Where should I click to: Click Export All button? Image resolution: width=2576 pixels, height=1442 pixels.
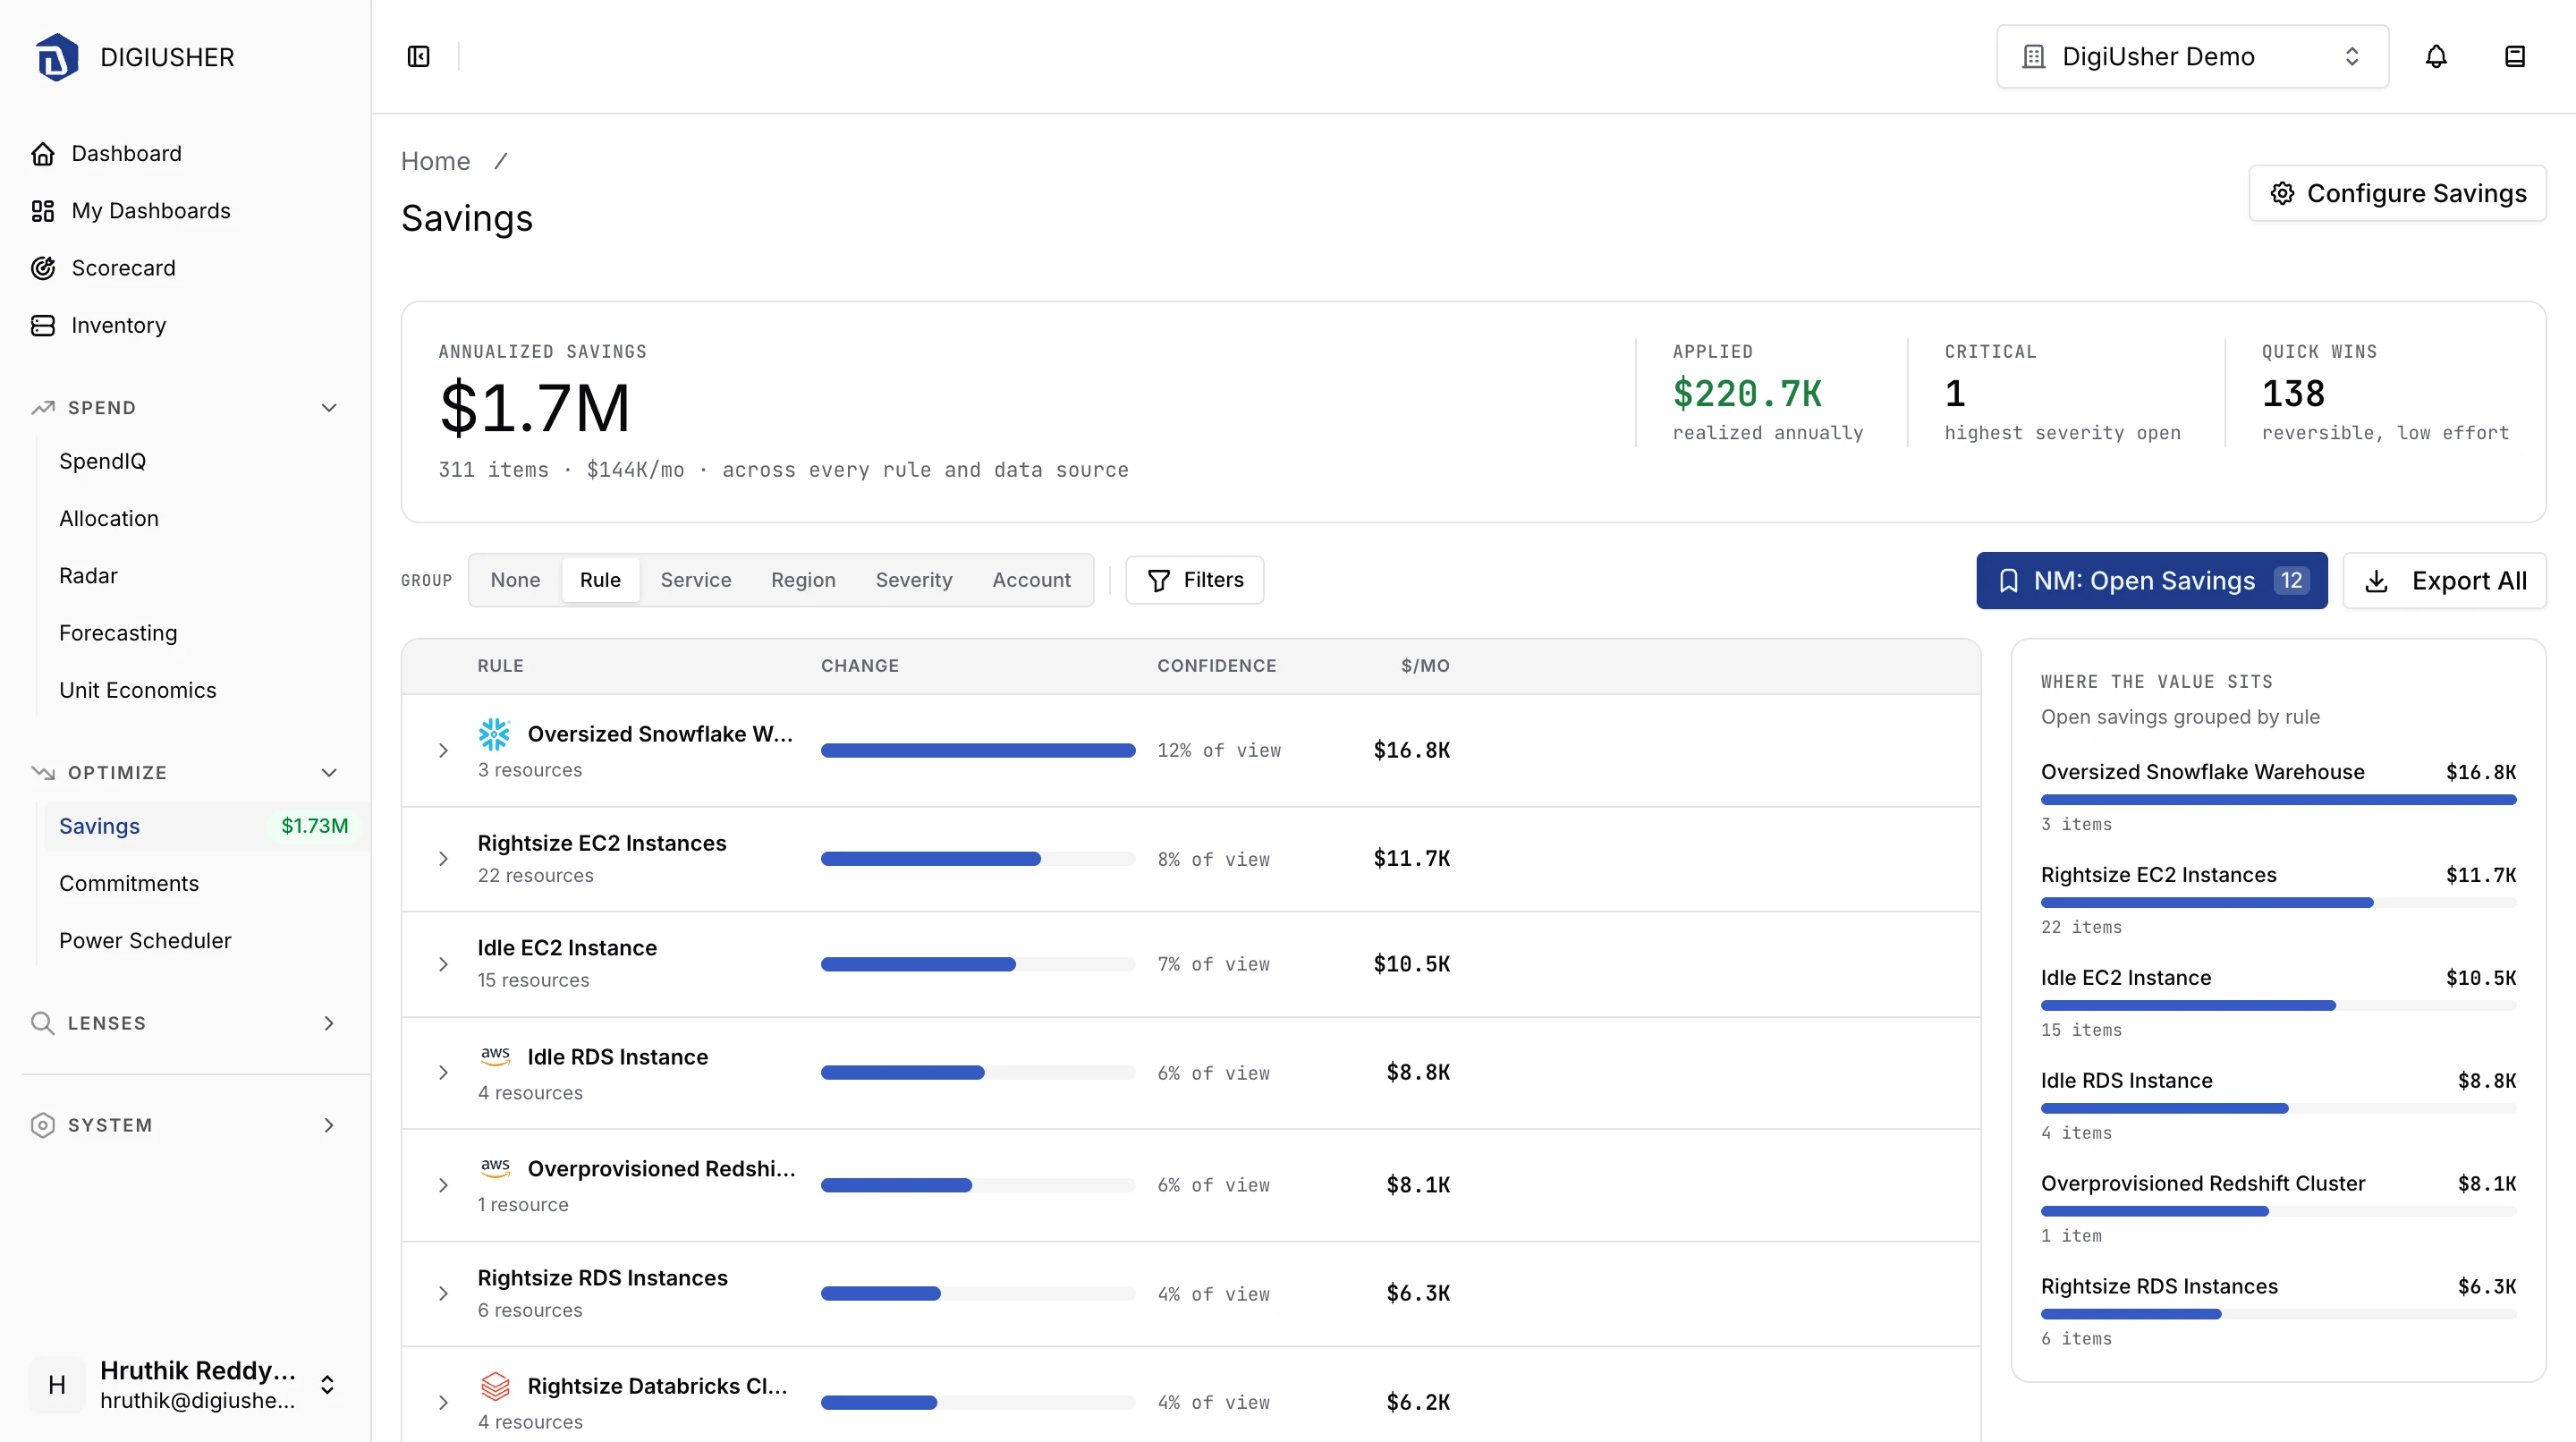point(2444,580)
